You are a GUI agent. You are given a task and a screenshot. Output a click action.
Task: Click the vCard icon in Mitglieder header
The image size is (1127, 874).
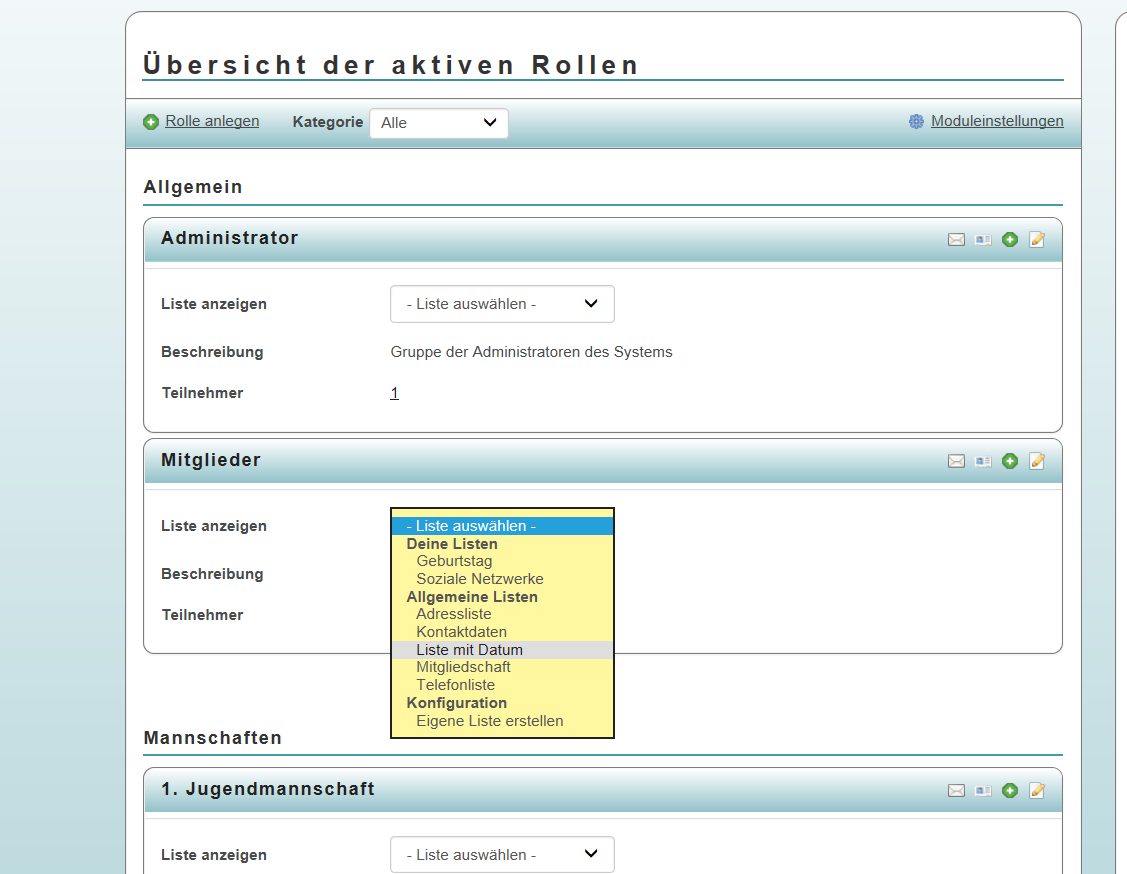click(983, 461)
